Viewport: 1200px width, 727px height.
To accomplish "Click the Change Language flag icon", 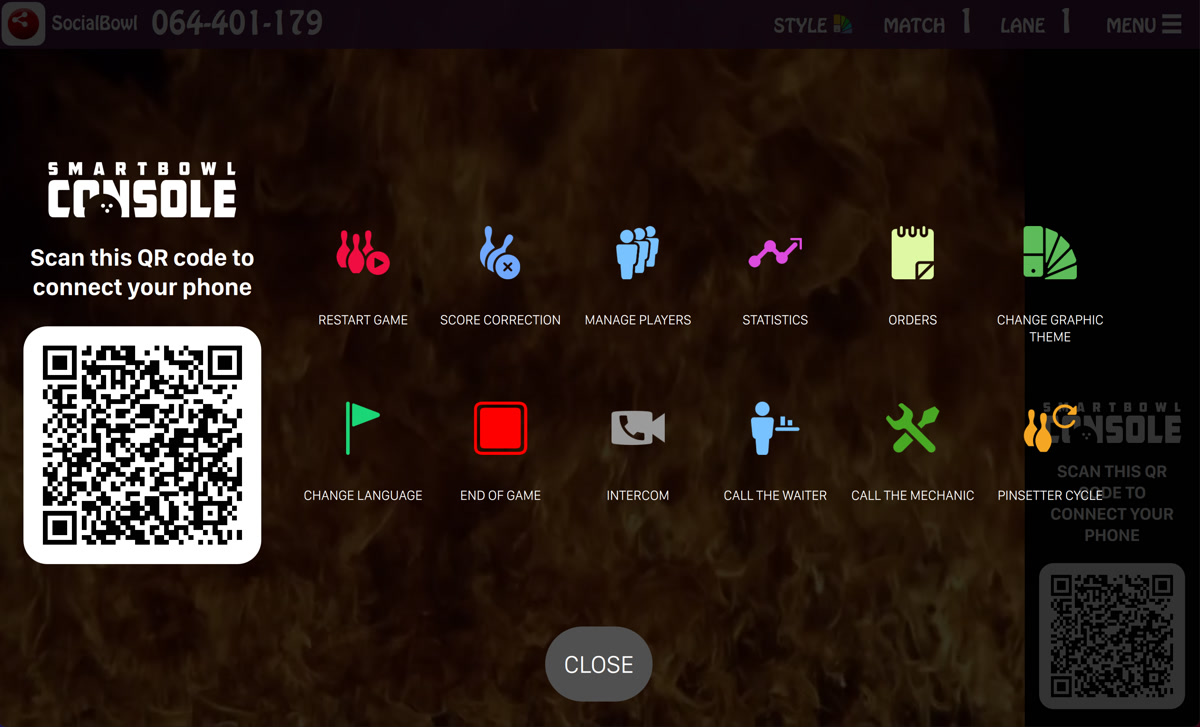I will (362, 428).
